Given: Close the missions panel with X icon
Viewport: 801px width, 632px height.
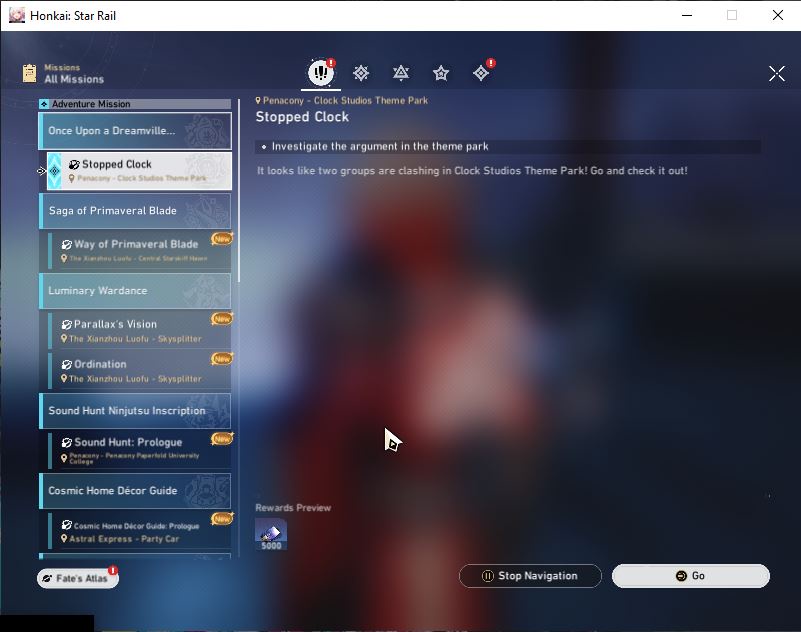Looking at the screenshot, I should (x=776, y=74).
